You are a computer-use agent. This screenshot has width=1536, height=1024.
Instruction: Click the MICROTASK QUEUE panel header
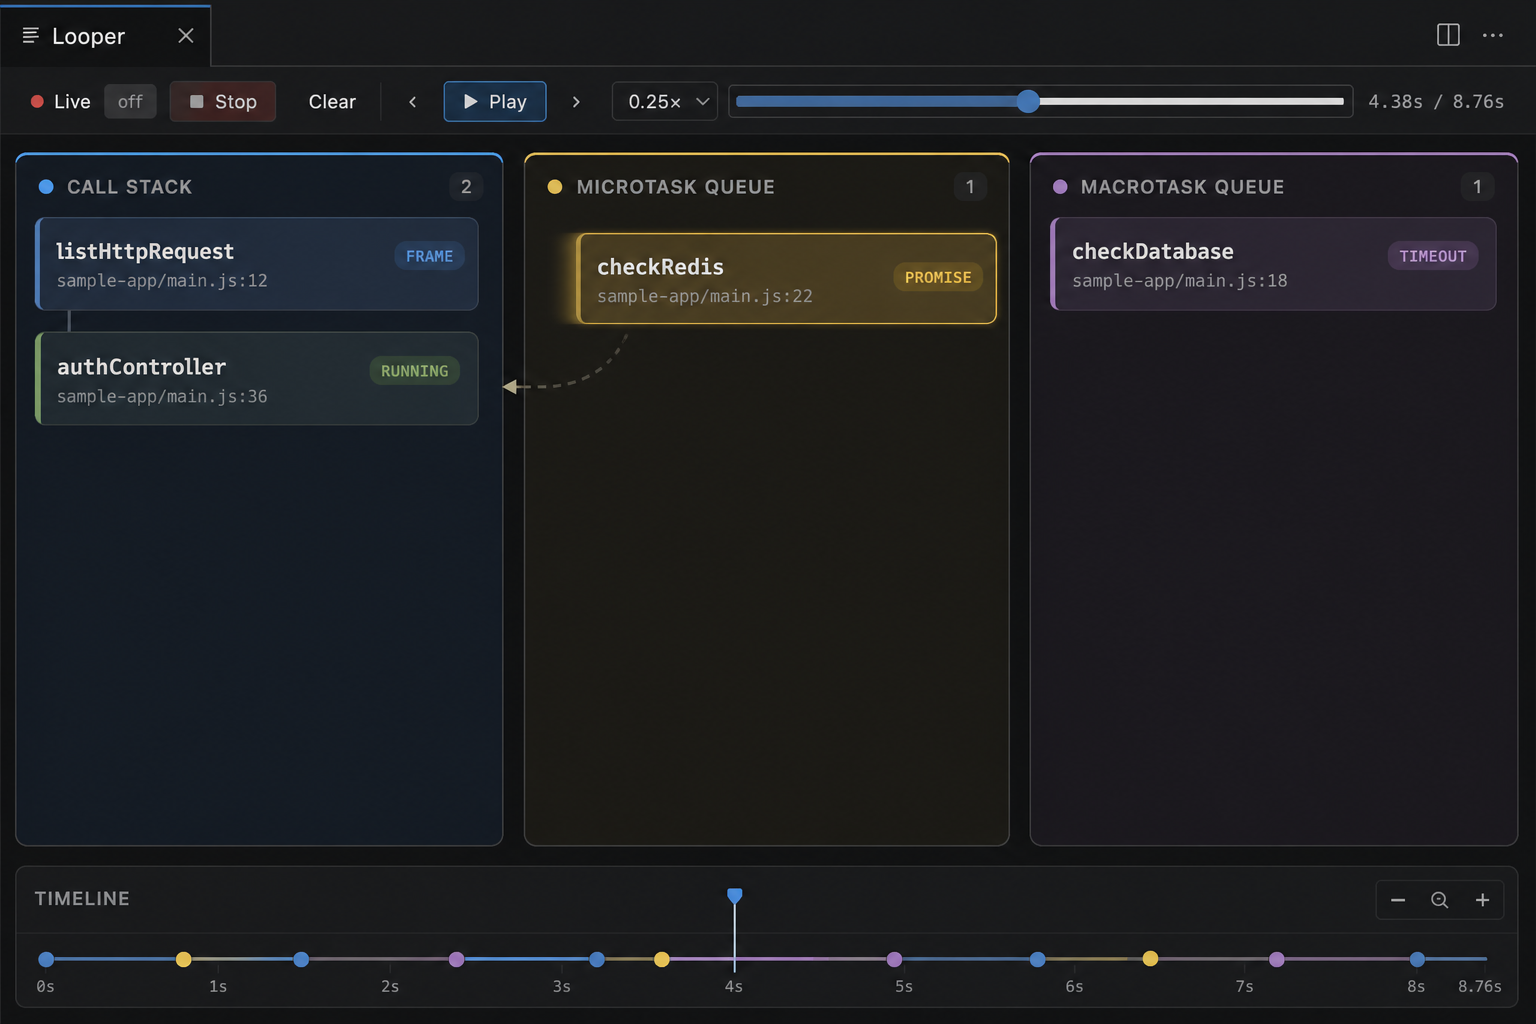(x=676, y=187)
